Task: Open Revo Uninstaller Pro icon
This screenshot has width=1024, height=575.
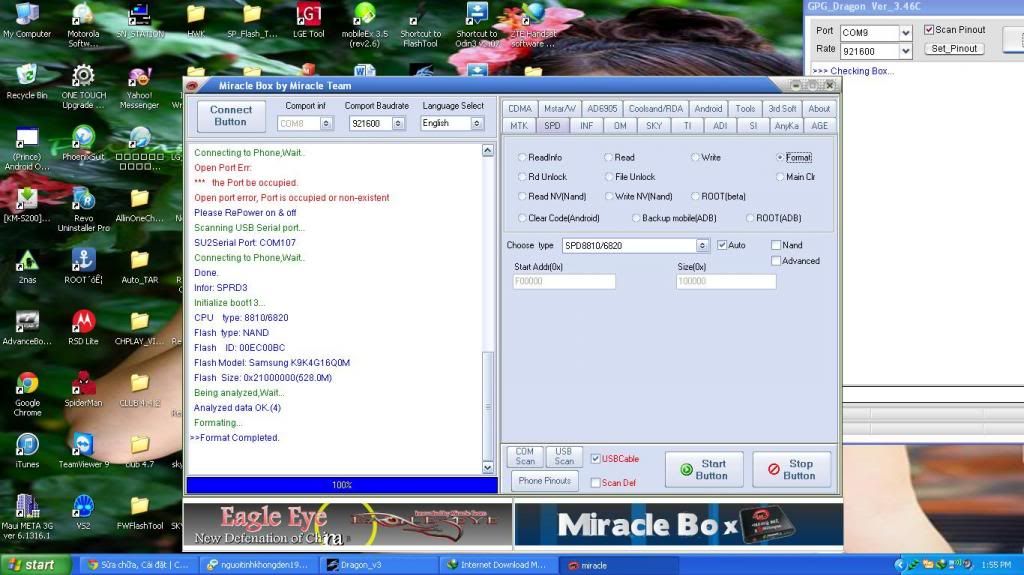Action: [83, 209]
